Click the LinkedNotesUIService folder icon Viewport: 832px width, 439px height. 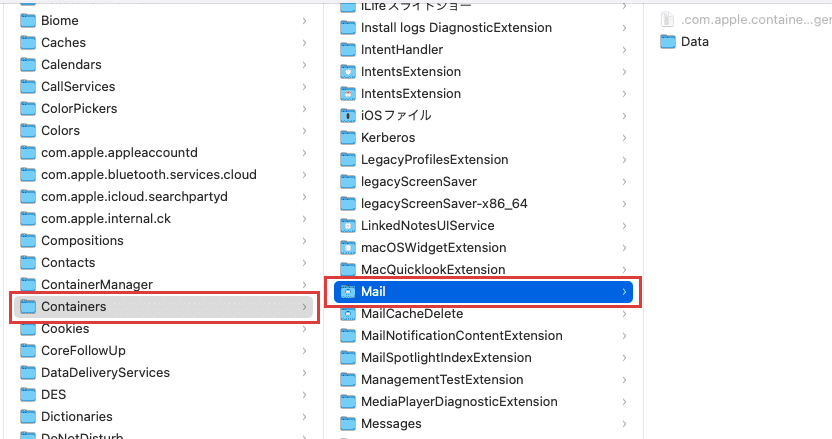click(348, 226)
